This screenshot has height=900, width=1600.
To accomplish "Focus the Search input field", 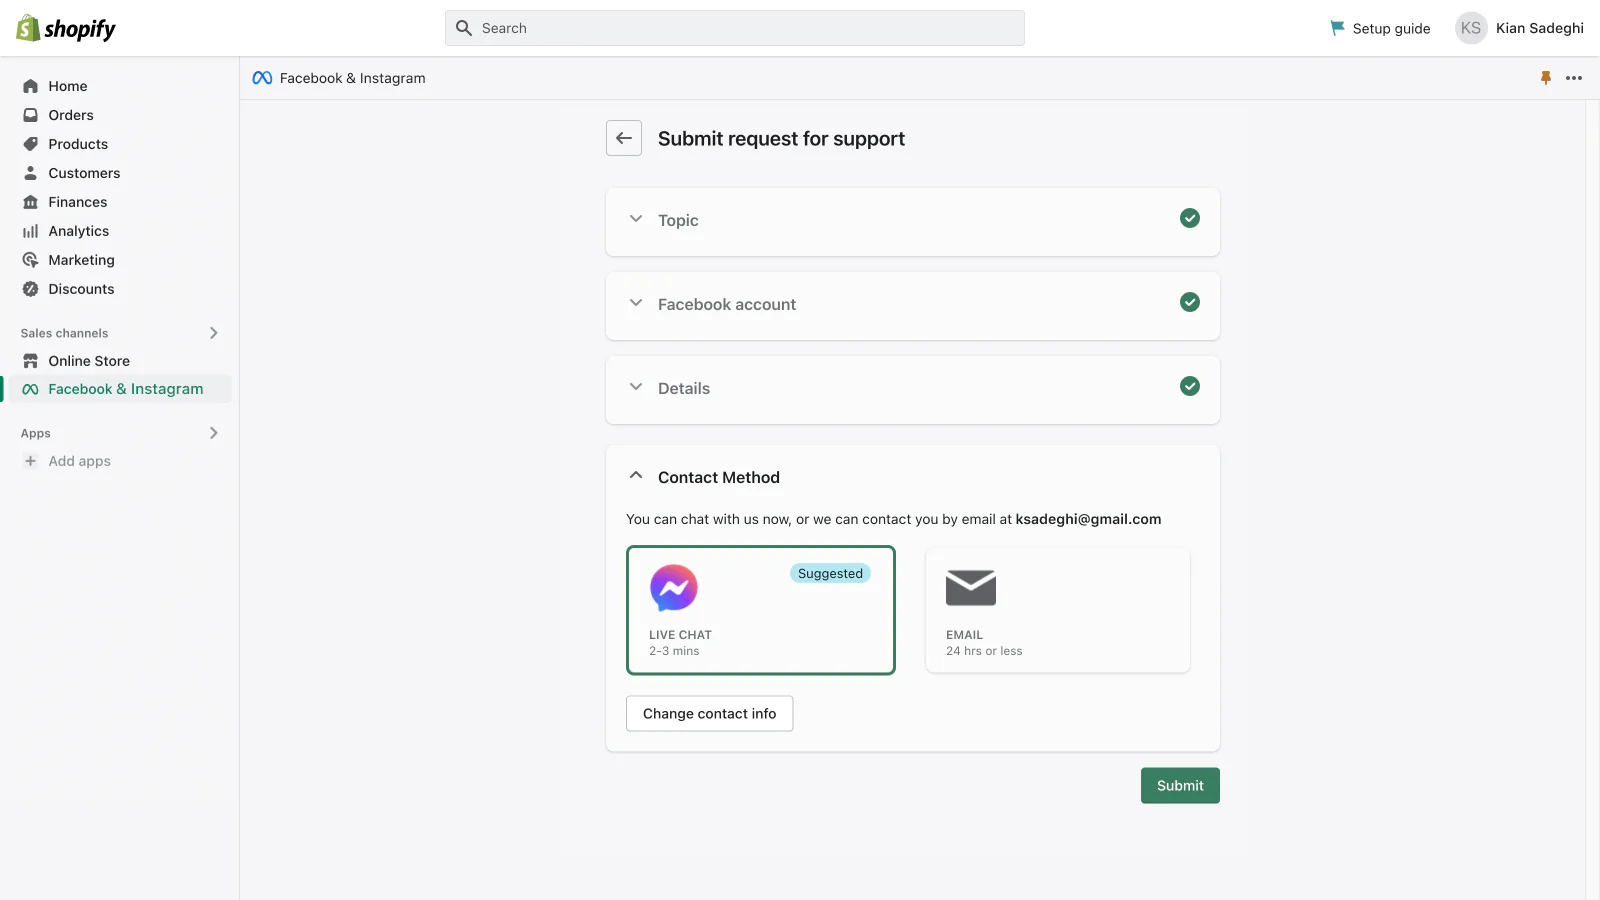I will tap(735, 28).
